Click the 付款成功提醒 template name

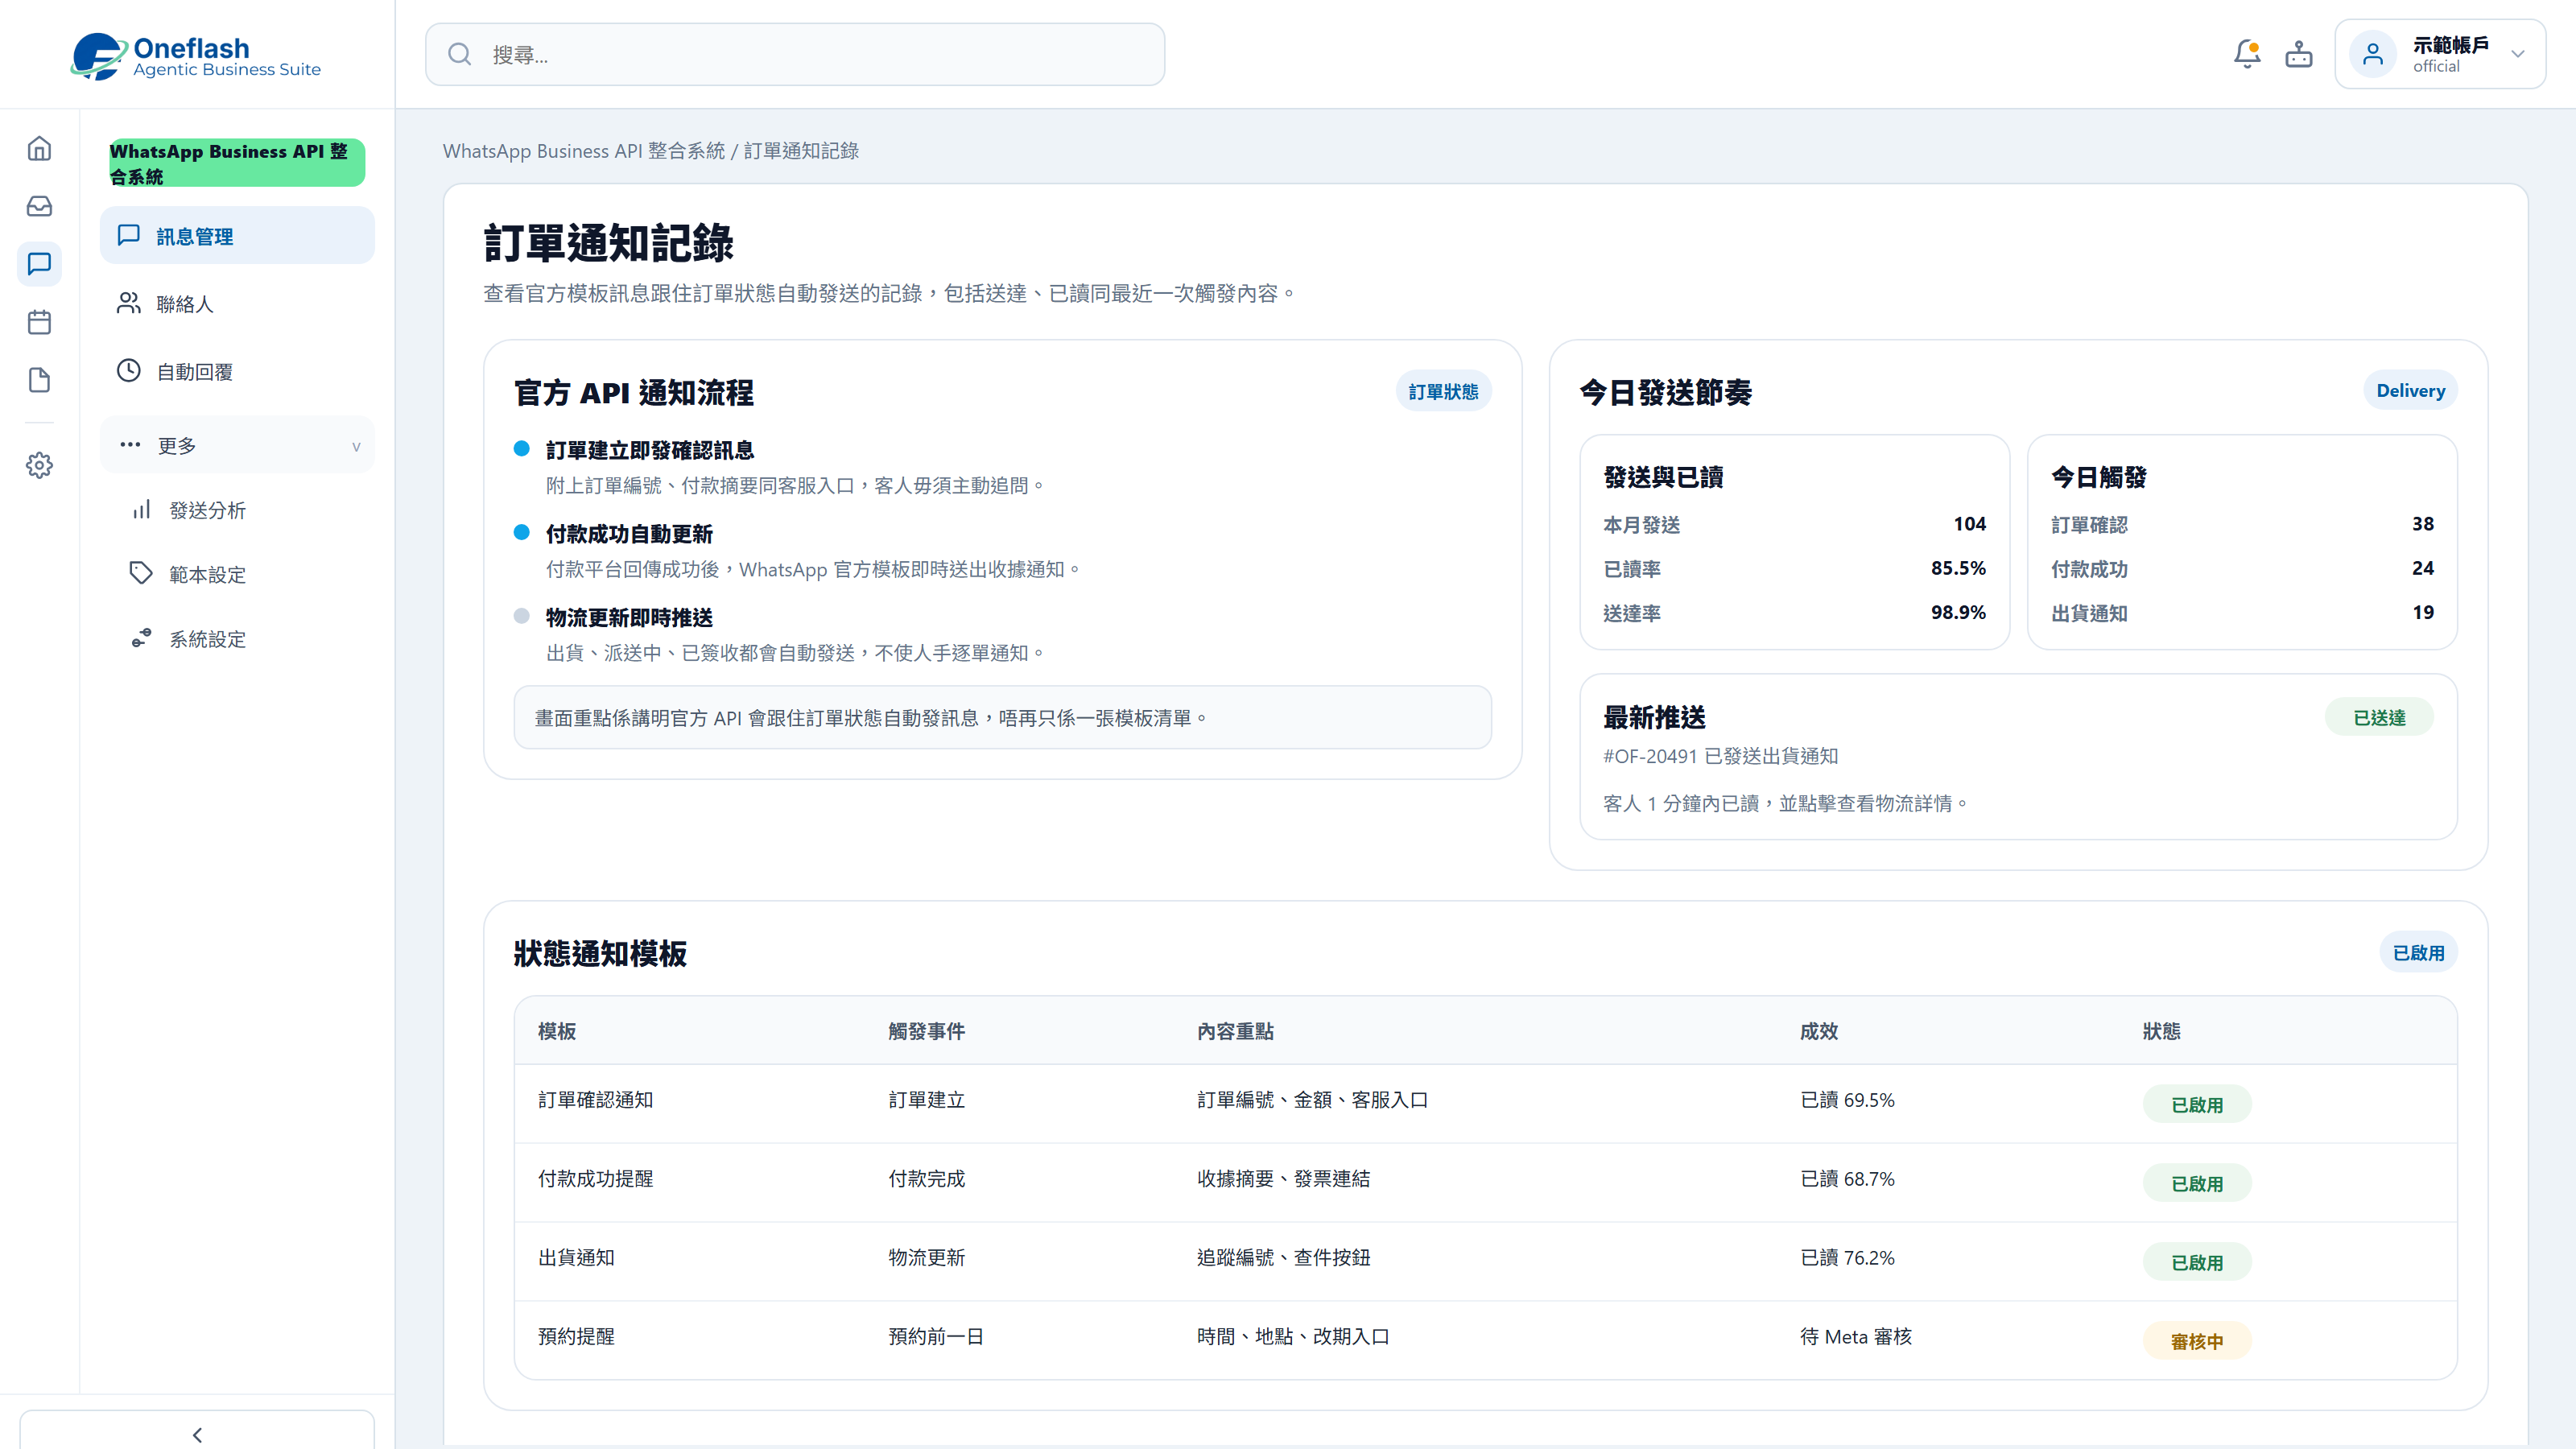pos(595,1178)
